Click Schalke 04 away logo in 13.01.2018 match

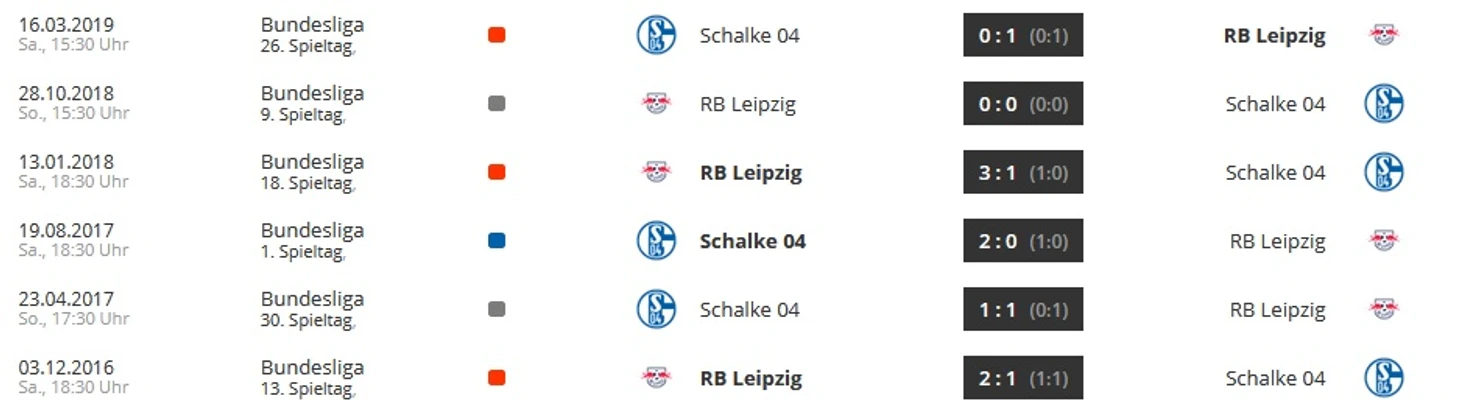click(1384, 172)
